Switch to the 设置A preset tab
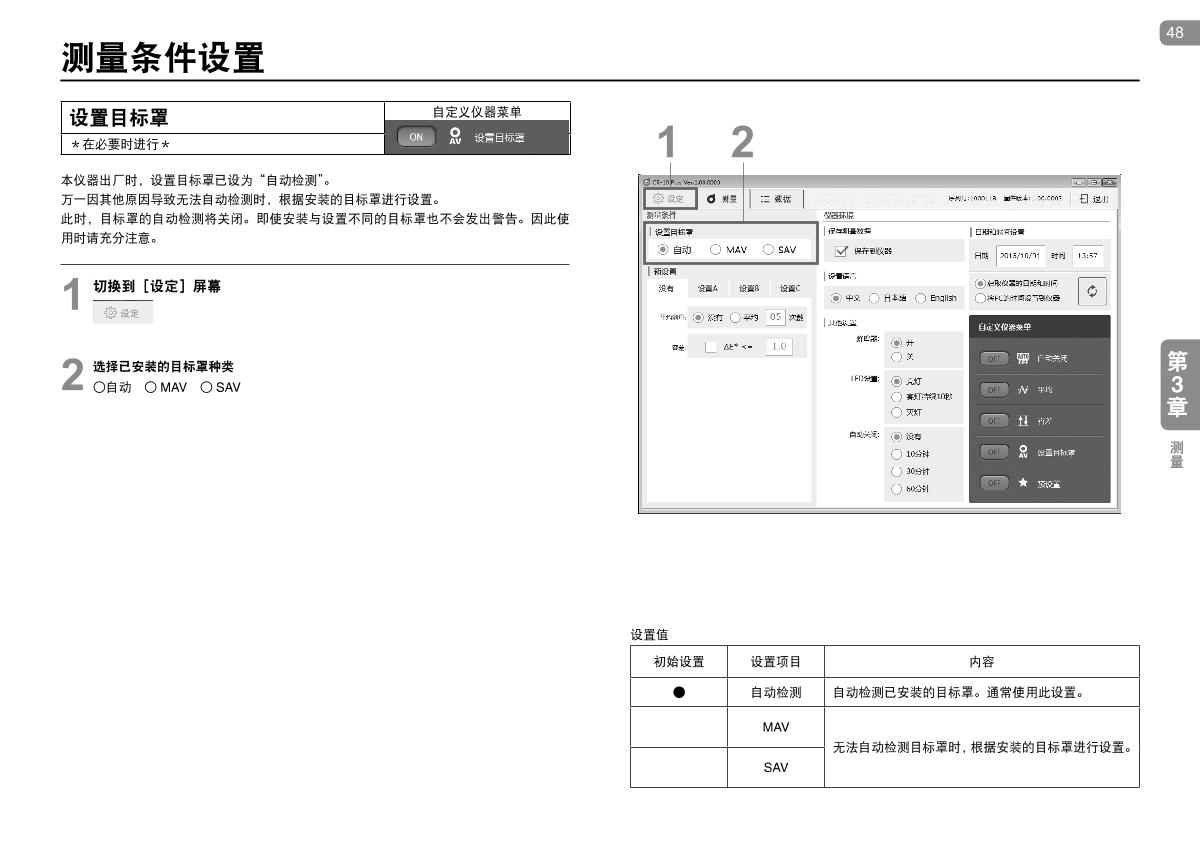 pos(707,288)
